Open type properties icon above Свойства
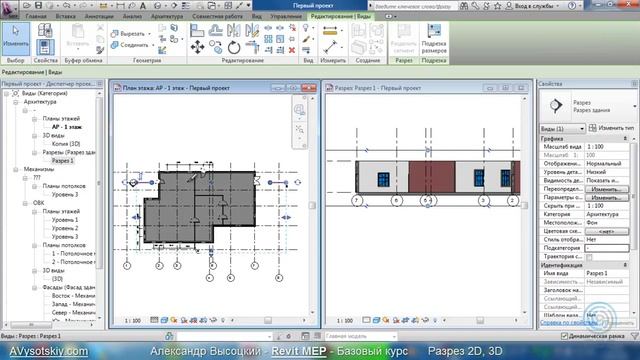 point(45,30)
